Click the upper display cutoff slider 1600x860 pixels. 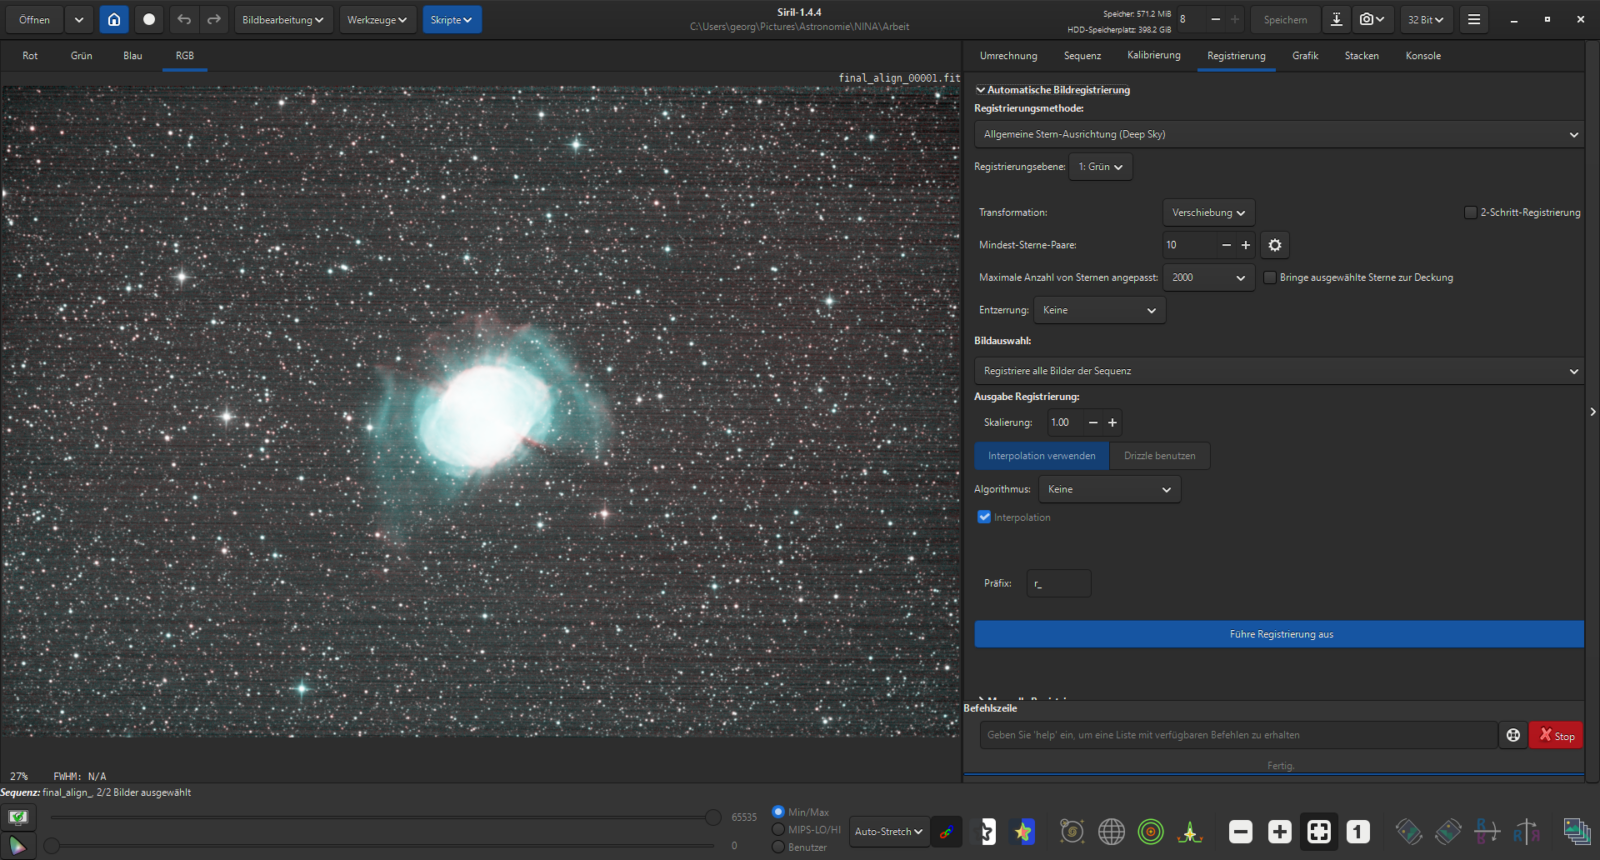pyautogui.click(x=713, y=818)
